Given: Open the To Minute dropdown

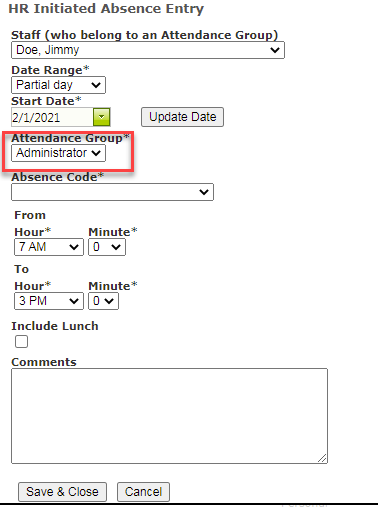Looking at the screenshot, I should [x=103, y=301].
